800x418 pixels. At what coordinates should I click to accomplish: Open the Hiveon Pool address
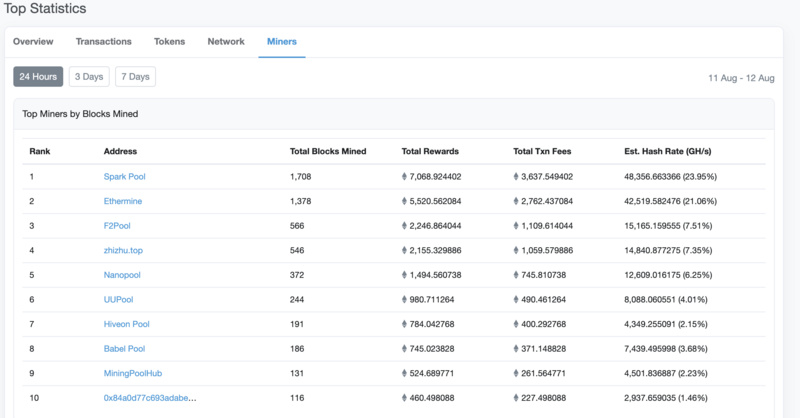[127, 324]
